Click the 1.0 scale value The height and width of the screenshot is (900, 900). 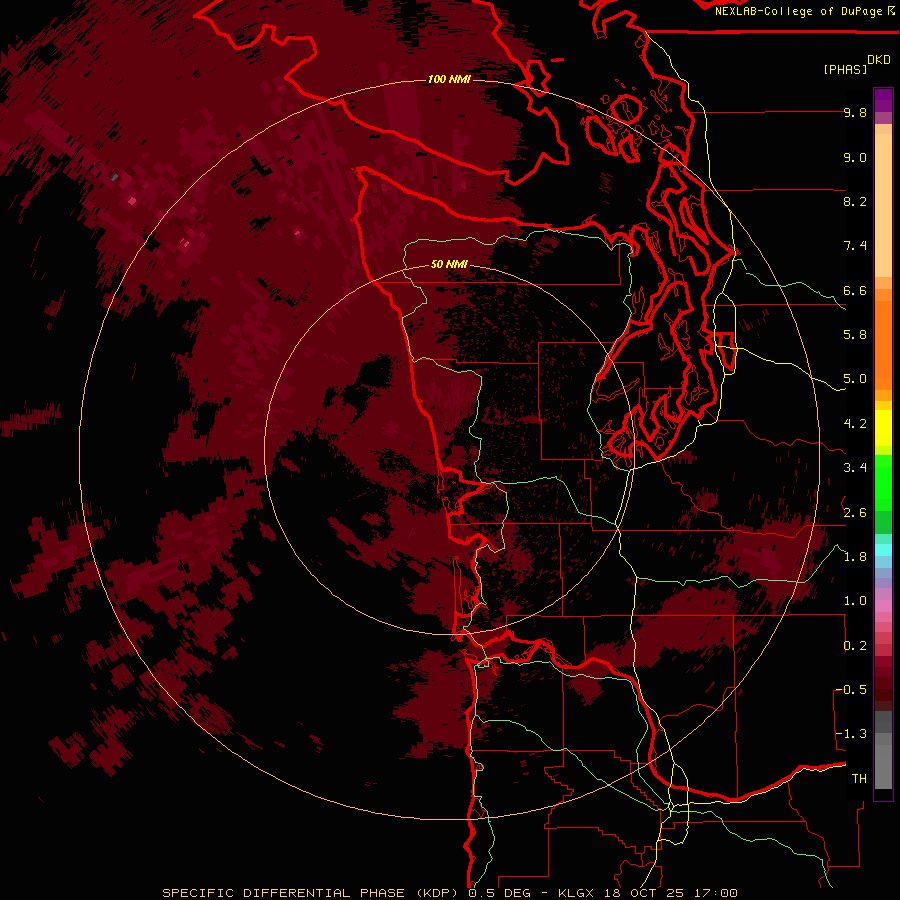pyautogui.click(x=855, y=601)
